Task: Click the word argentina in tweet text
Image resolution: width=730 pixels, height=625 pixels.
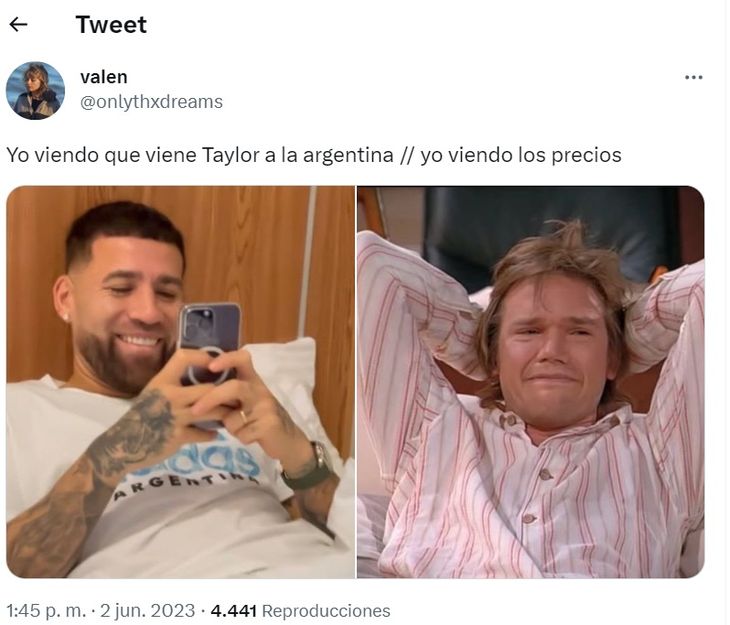Action: pos(348,155)
